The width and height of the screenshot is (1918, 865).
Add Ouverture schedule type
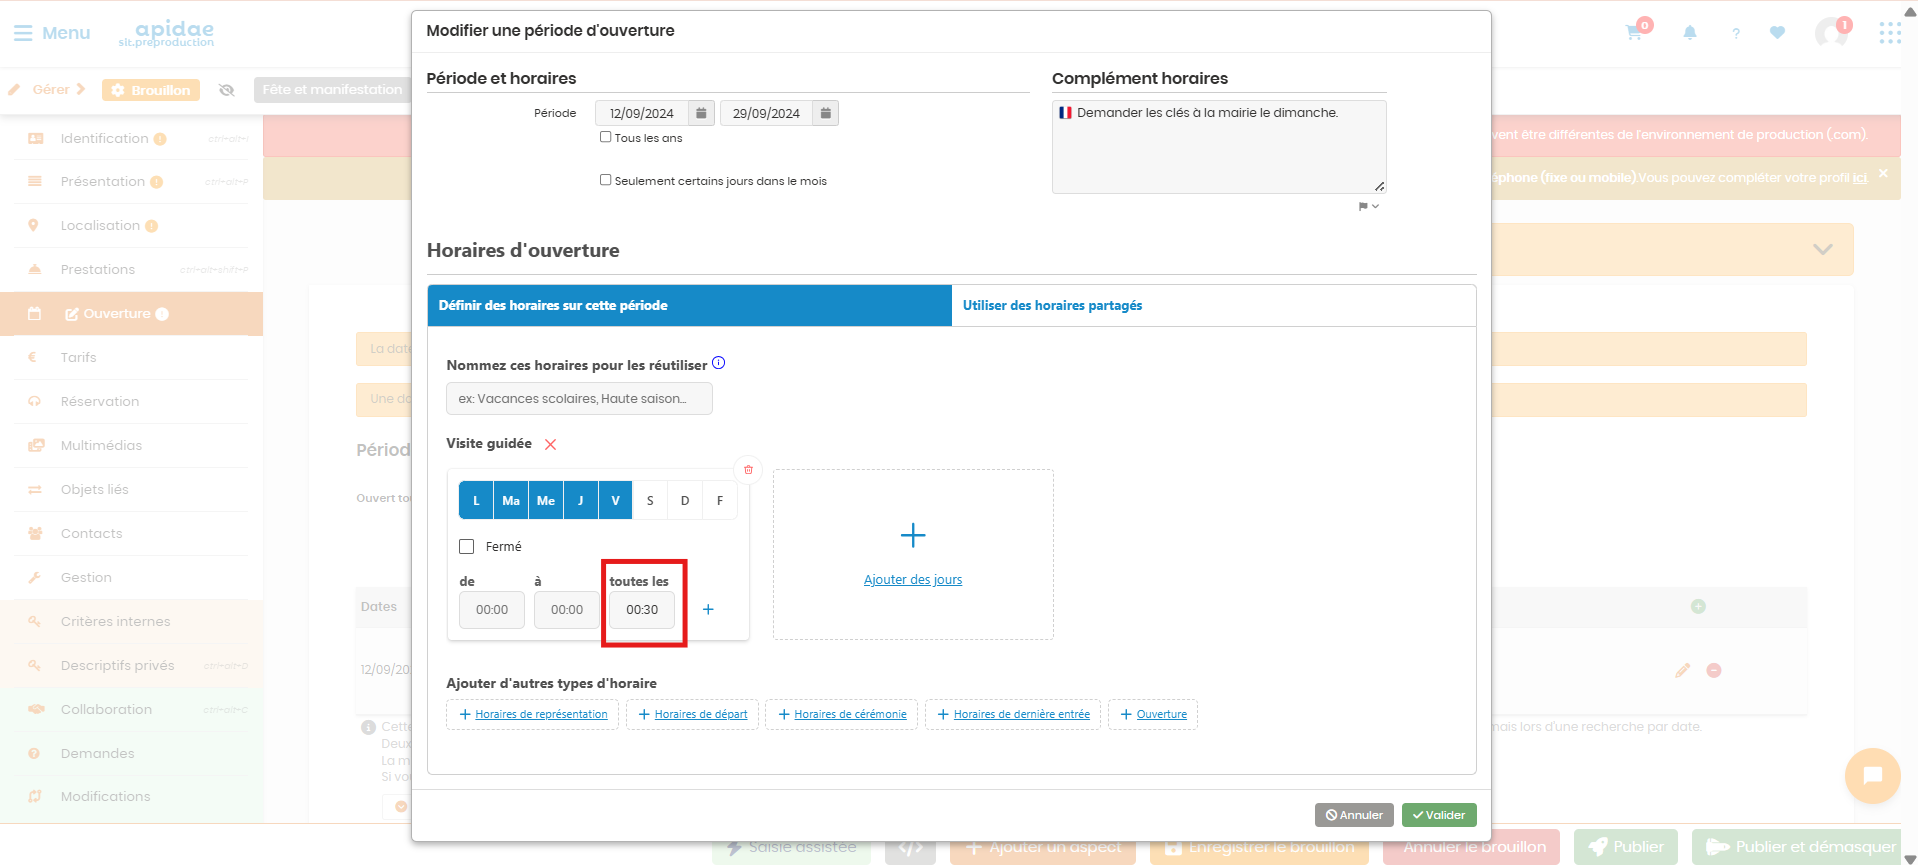pos(1153,714)
